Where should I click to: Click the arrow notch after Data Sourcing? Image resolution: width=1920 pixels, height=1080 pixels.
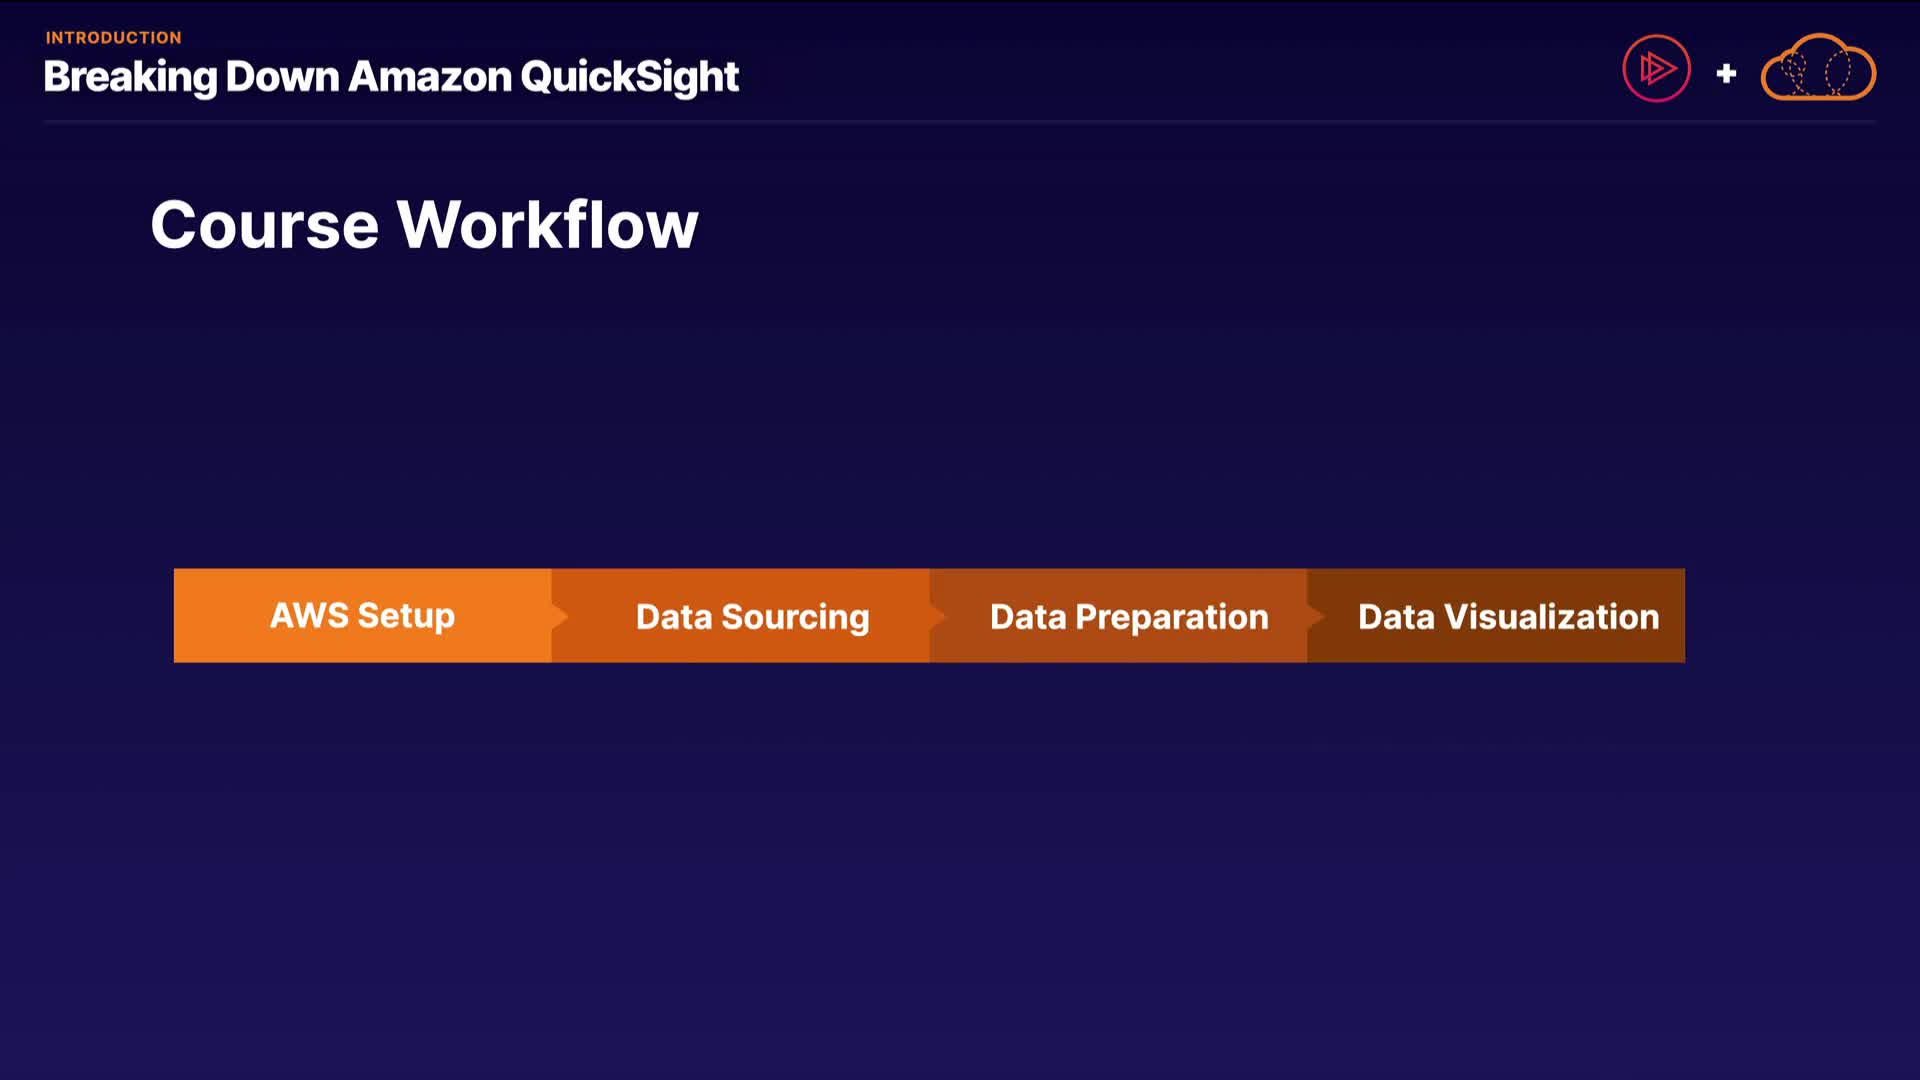point(938,616)
